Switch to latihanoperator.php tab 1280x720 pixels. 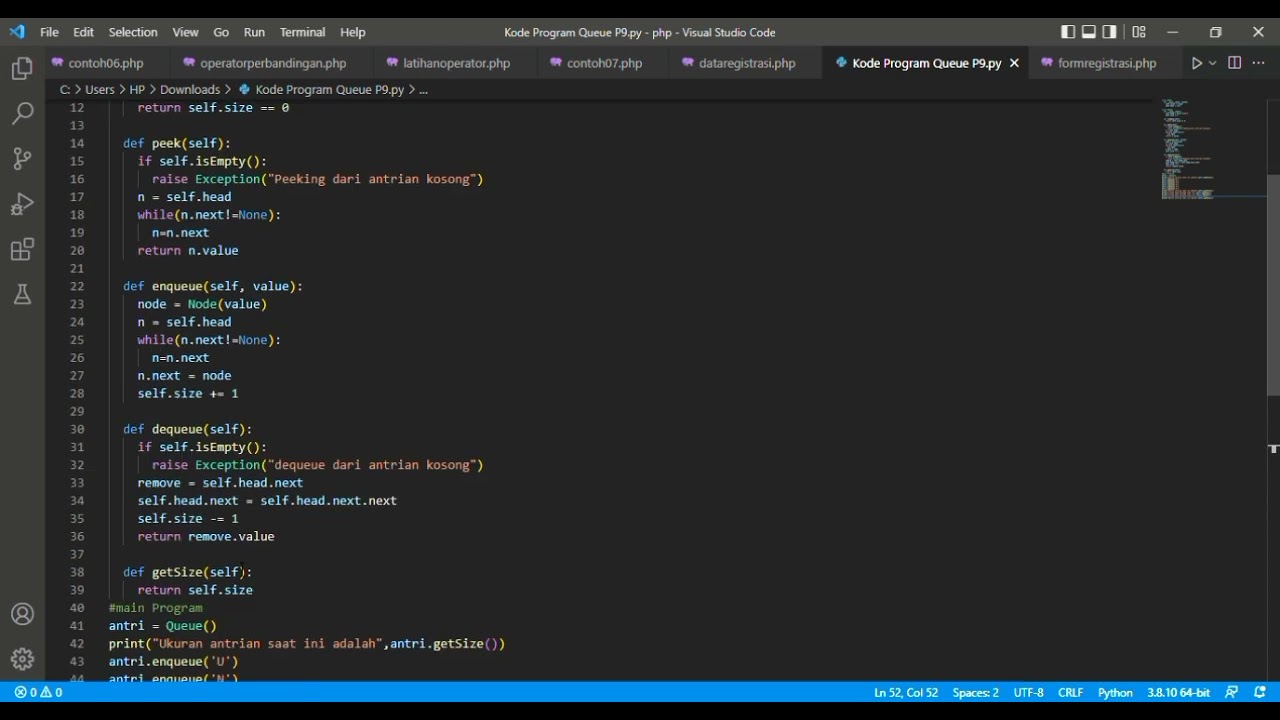(456, 63)
